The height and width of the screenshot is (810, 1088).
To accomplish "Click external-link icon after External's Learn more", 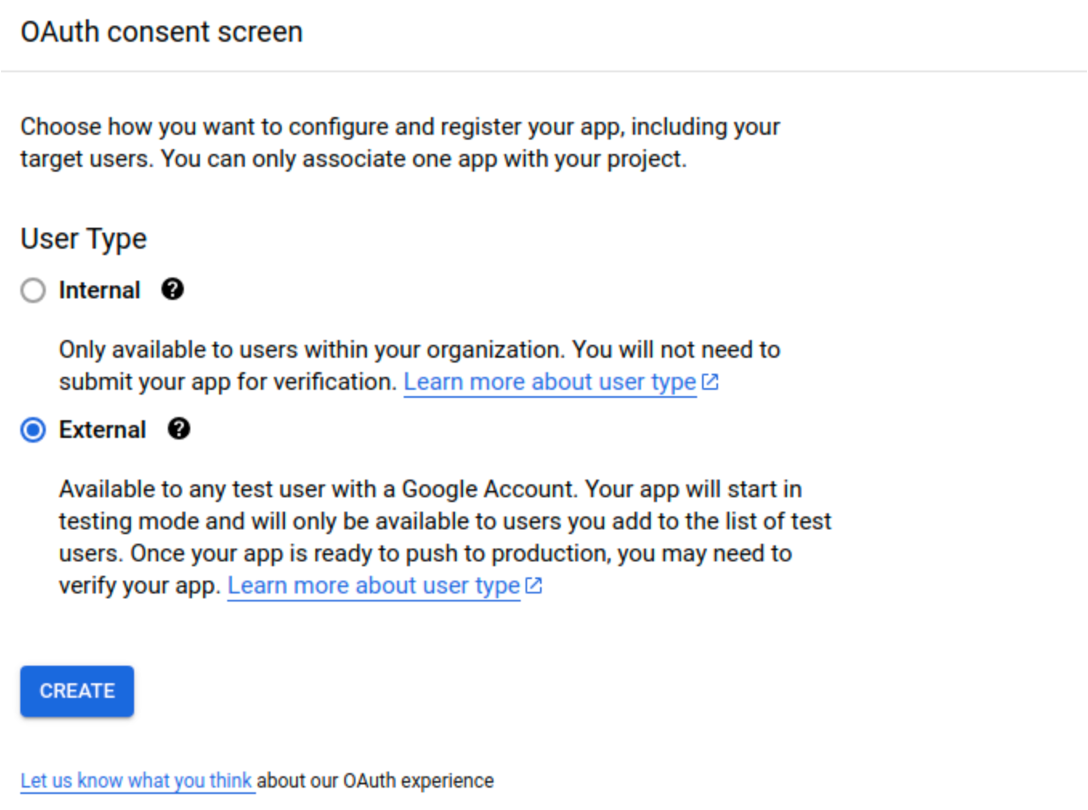I will 534,586.
